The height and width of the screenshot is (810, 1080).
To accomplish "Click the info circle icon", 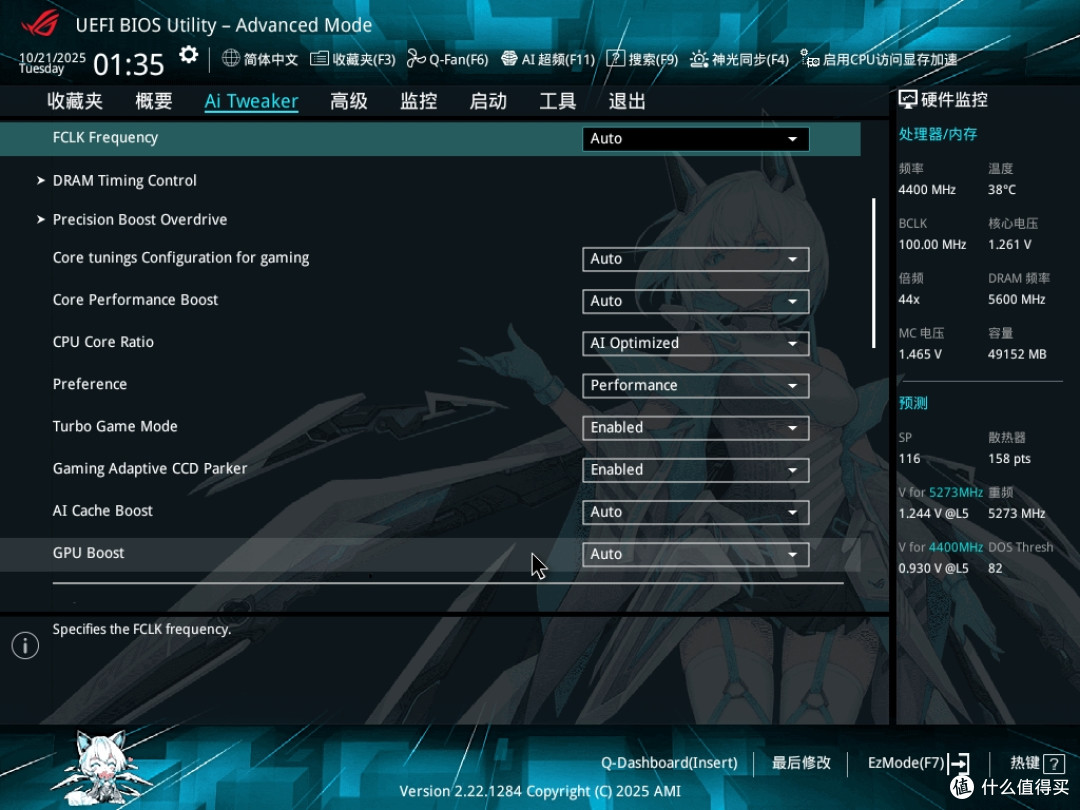I will click(25, 645).
